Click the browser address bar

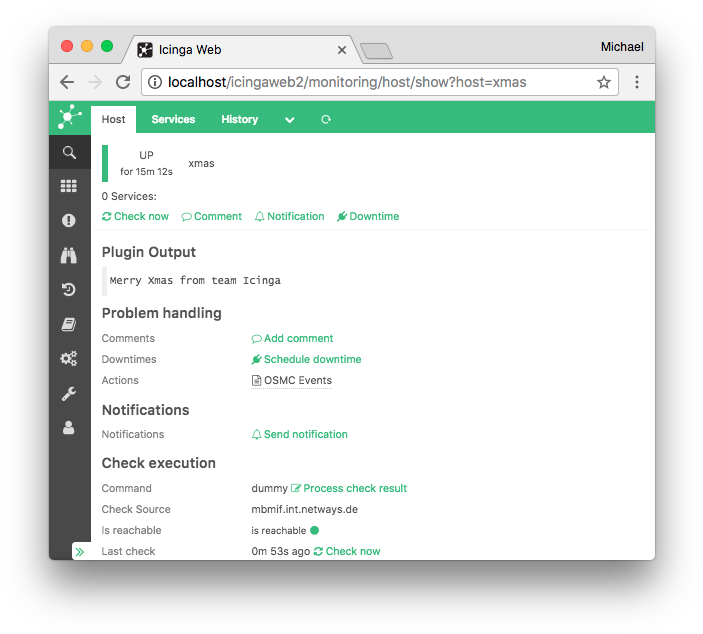coord(370,82)
